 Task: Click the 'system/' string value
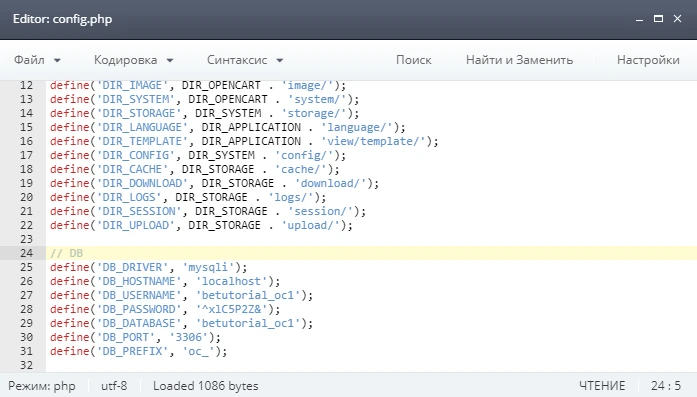(317, 99)
